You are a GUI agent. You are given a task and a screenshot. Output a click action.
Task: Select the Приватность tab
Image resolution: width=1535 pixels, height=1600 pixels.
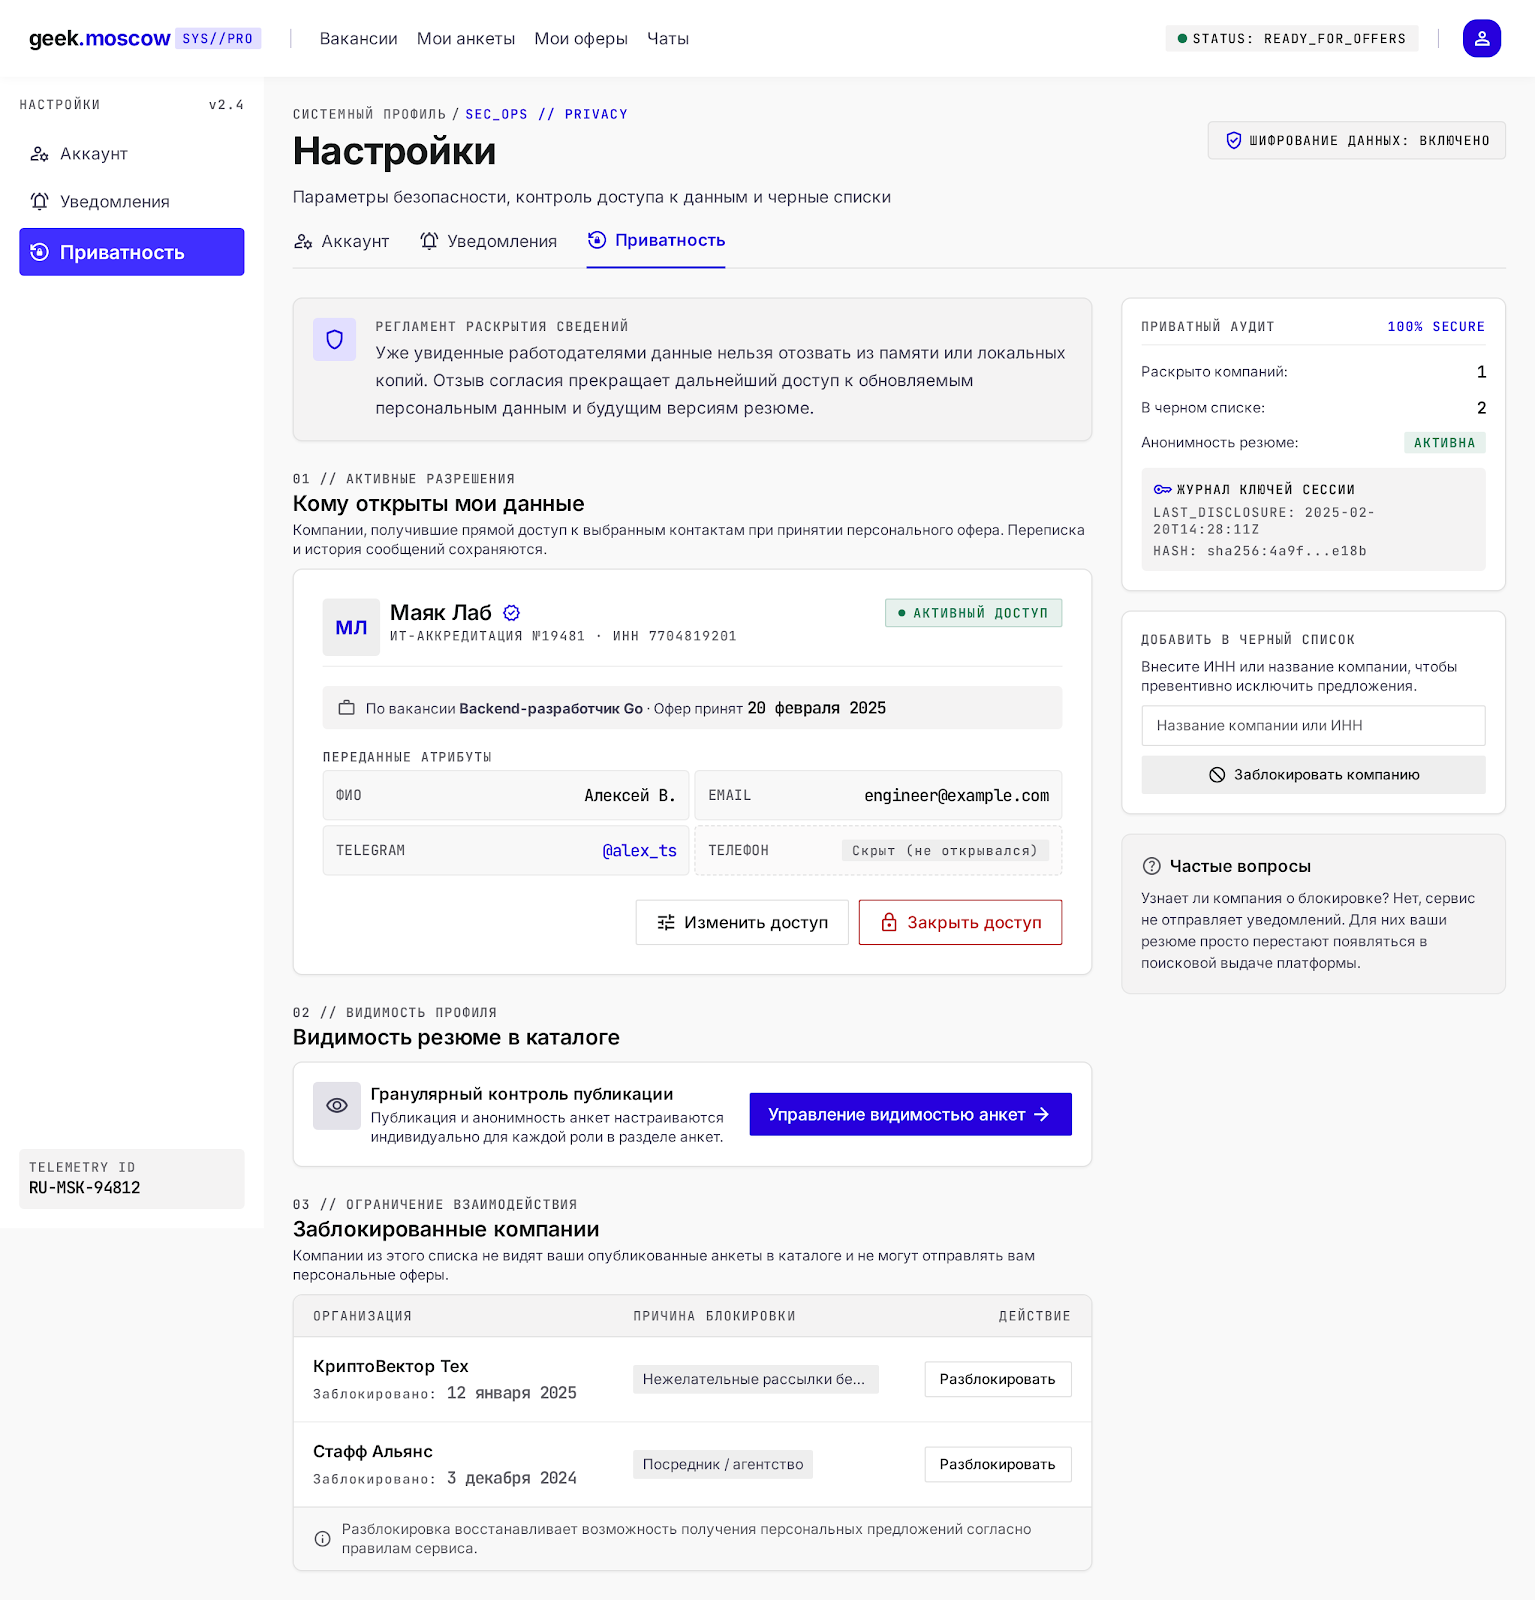(x=656, y=241)
